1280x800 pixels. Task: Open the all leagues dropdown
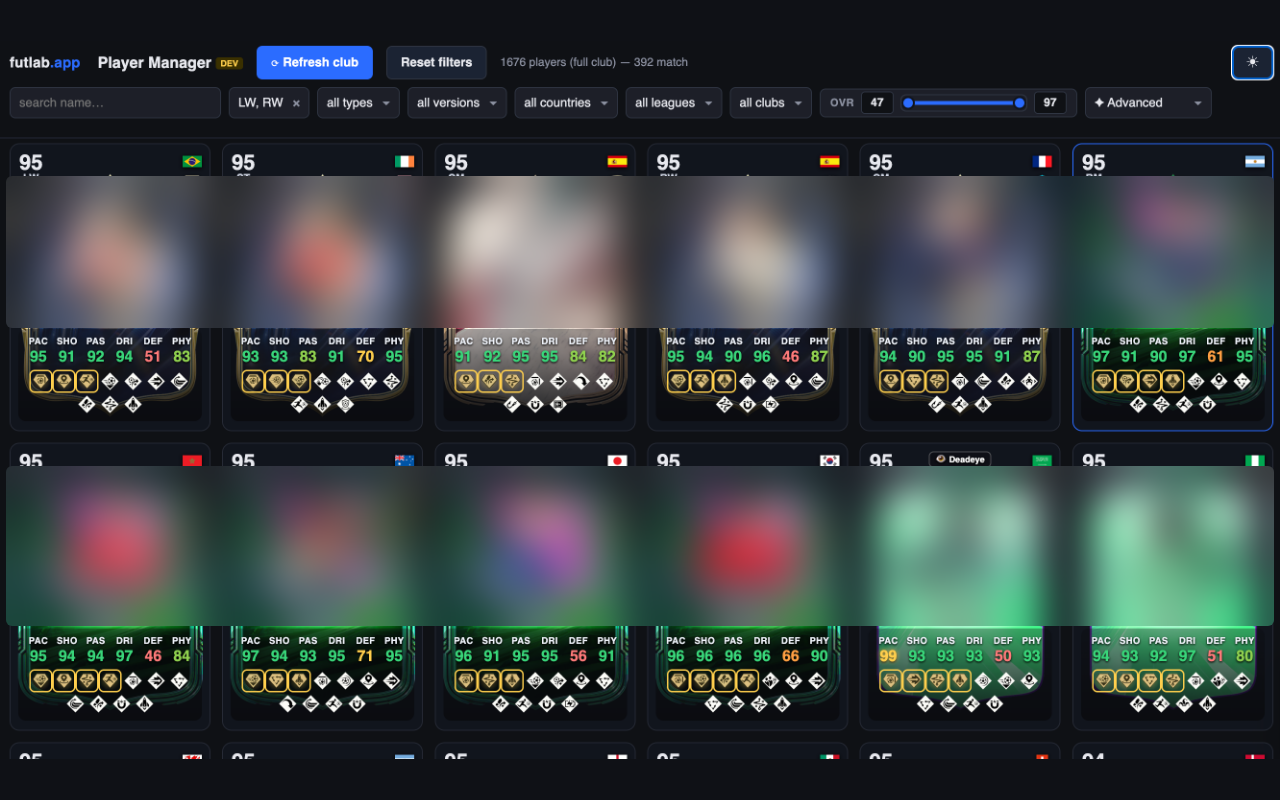[674, 103]
